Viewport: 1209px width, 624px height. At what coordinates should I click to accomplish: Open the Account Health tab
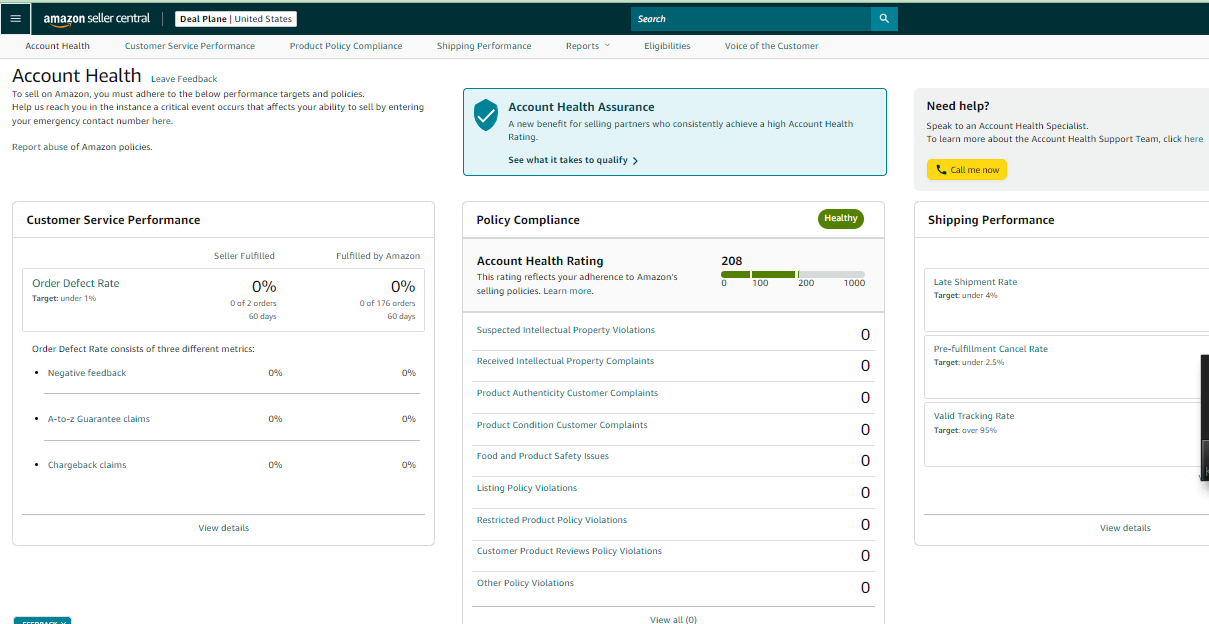(58, 46)
